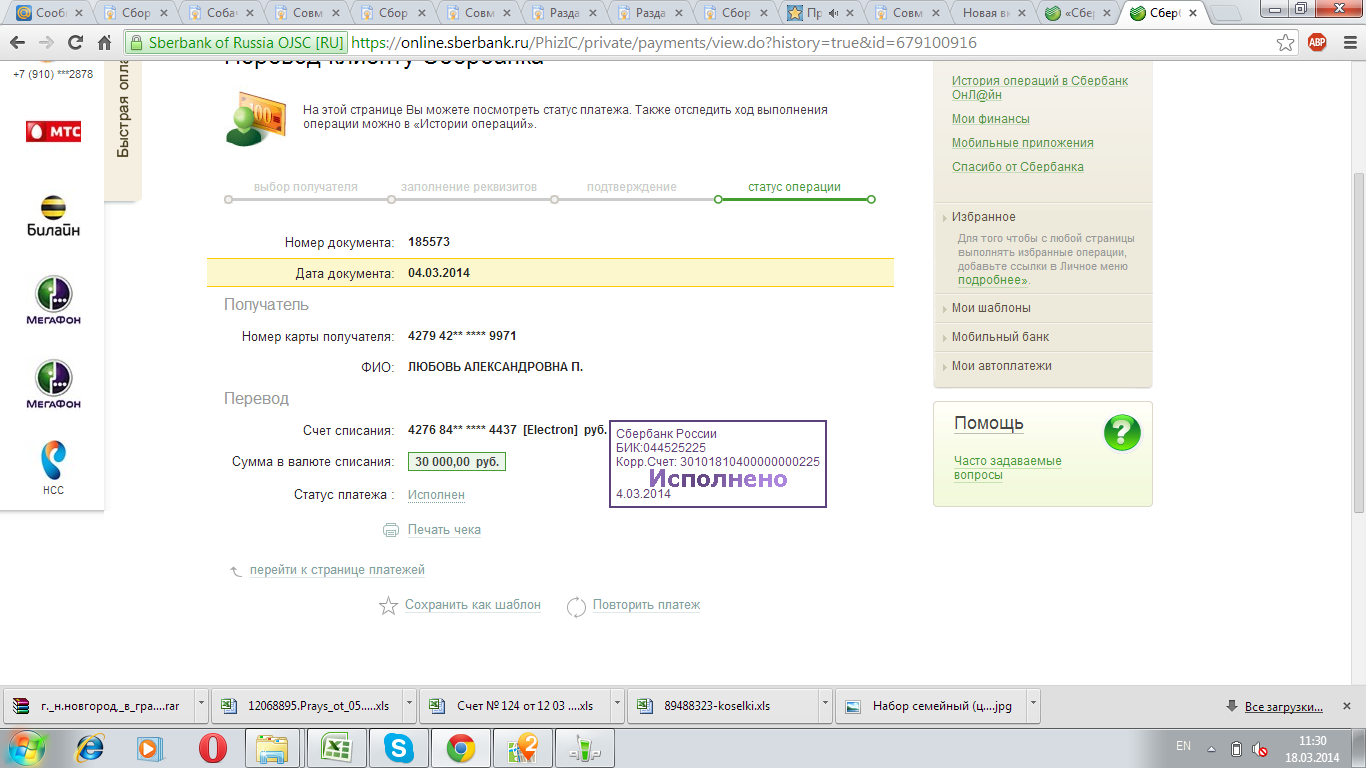Open История операций в Сбербанк ОнЛ@йн link
1366x768 pixels.
point(1040,88)
